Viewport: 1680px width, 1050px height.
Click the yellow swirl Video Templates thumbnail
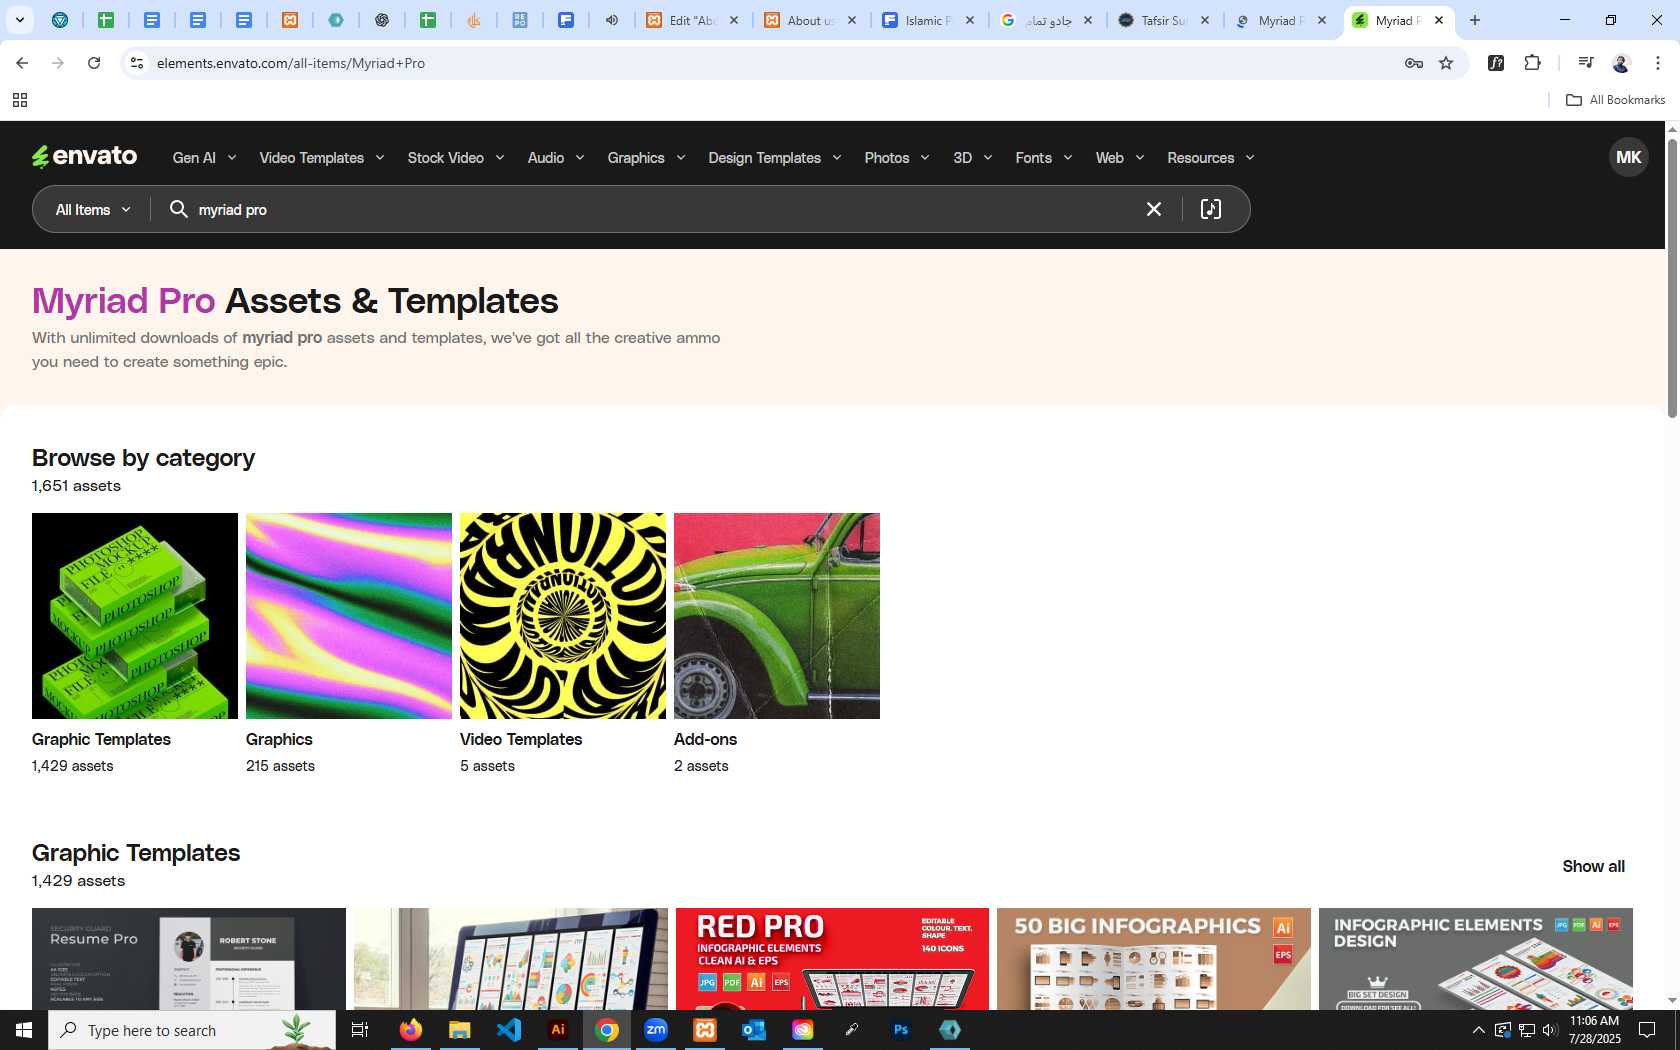point(563,616)
